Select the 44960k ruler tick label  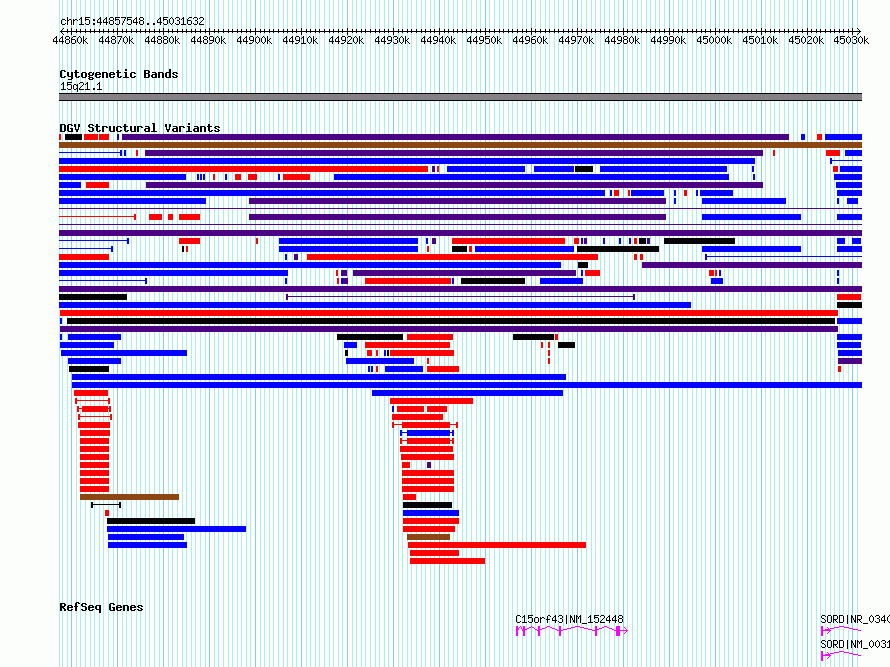pyautogui.click(x=530, y=40)
